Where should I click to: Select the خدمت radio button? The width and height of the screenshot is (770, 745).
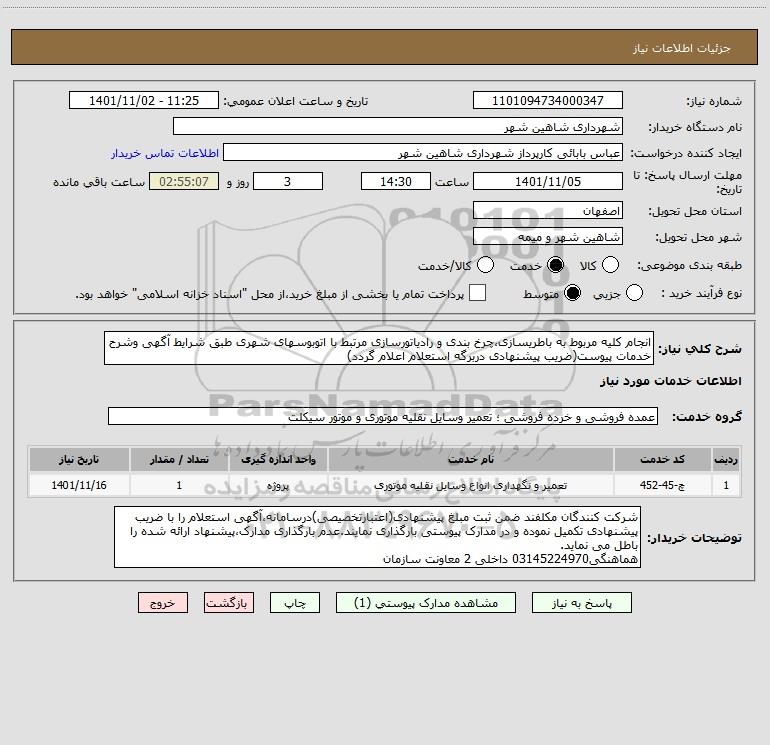coord(555,265)
